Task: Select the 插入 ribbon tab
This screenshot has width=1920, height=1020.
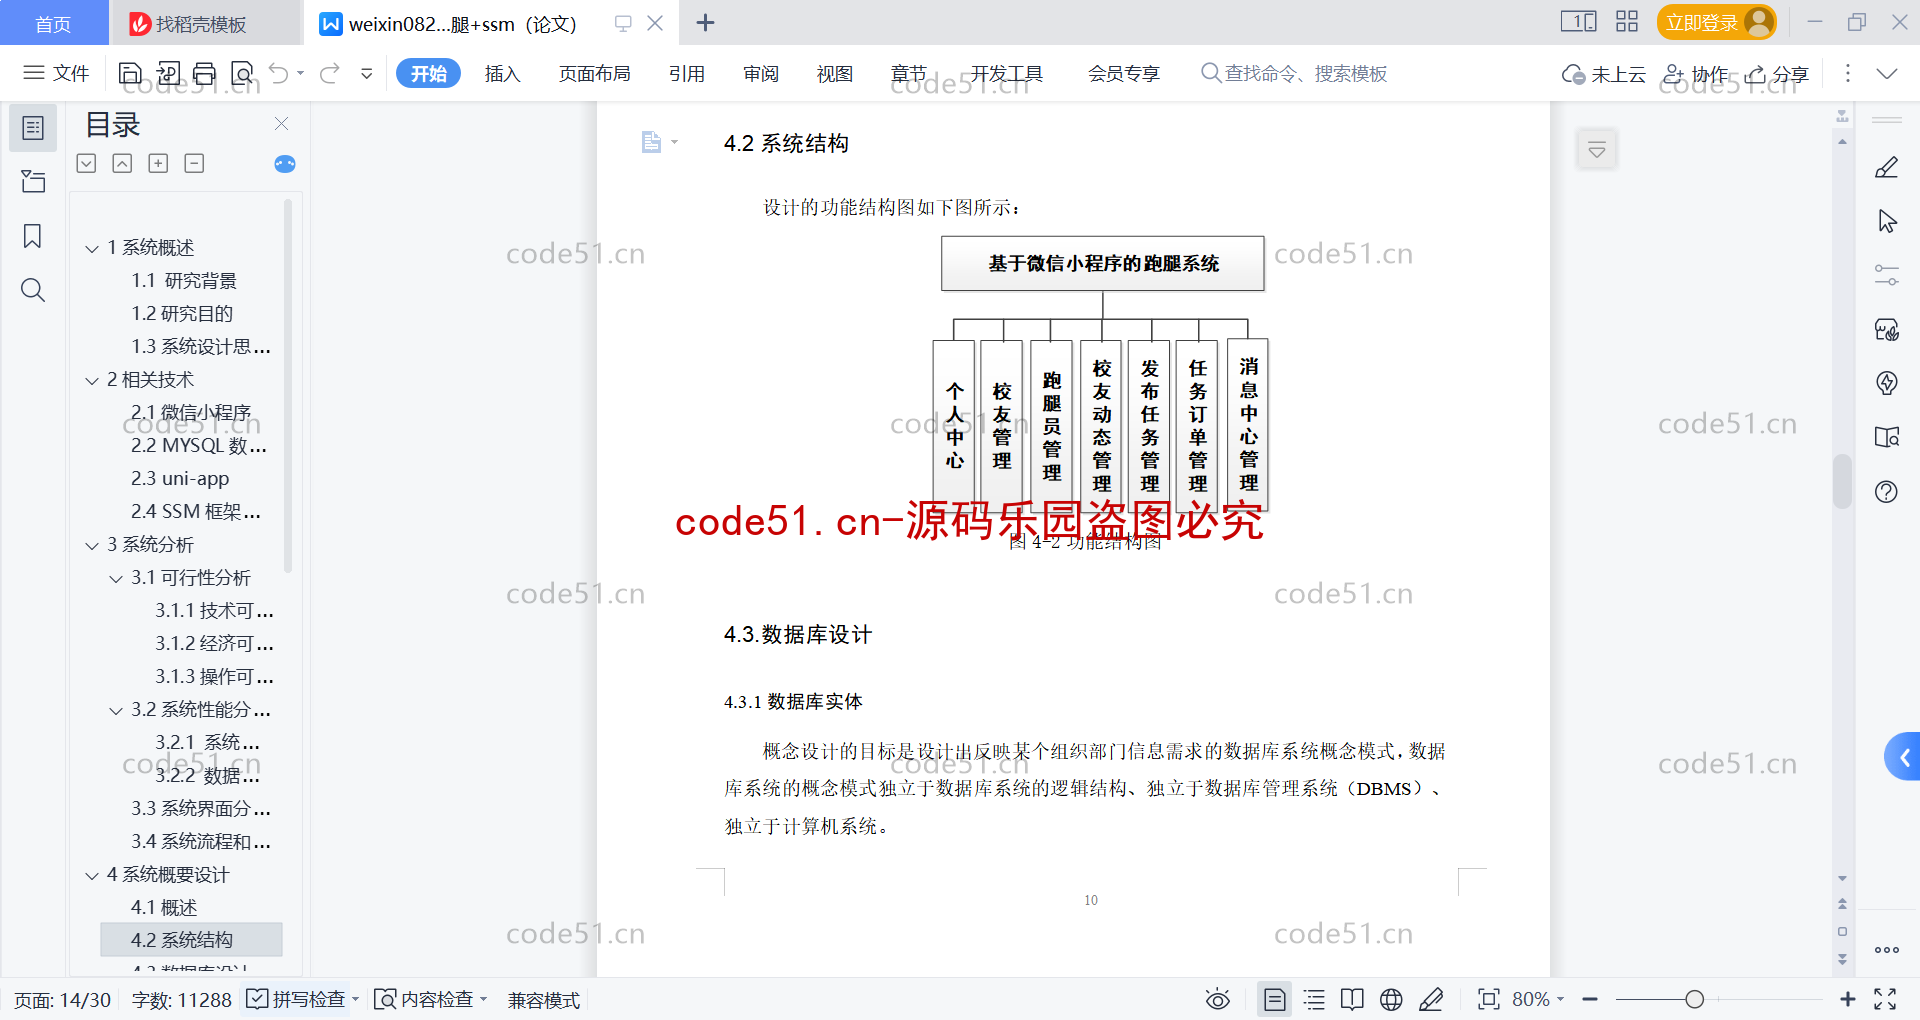Action: point(502,73)
